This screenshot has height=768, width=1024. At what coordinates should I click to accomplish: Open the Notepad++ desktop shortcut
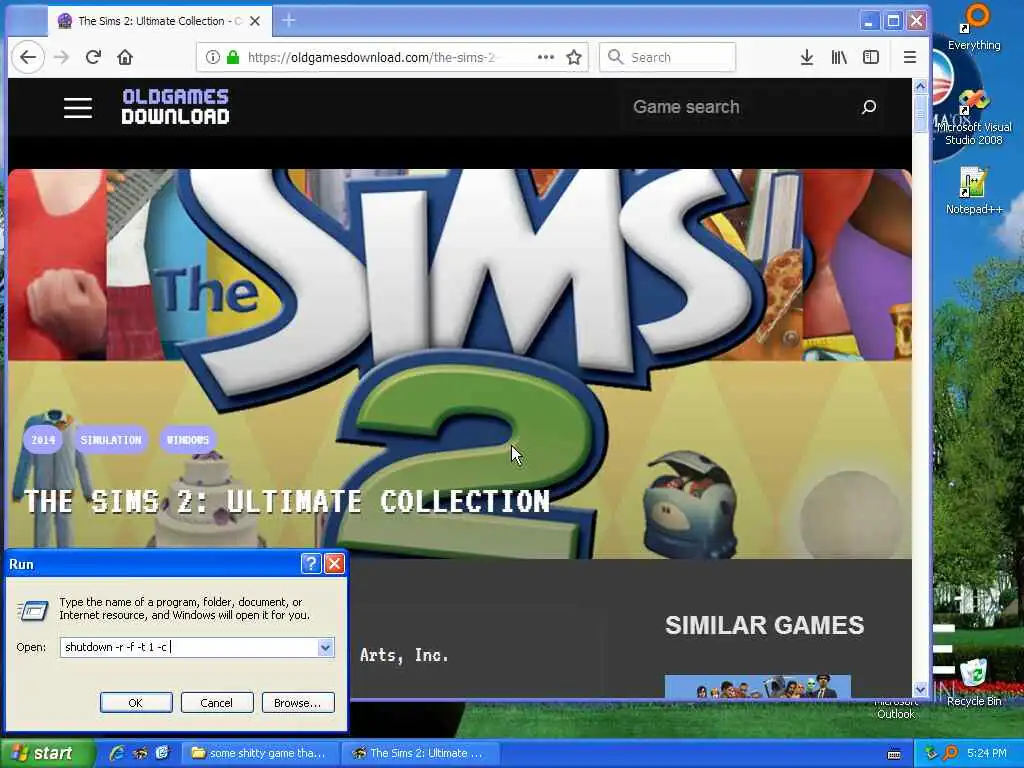coord(974,191)
